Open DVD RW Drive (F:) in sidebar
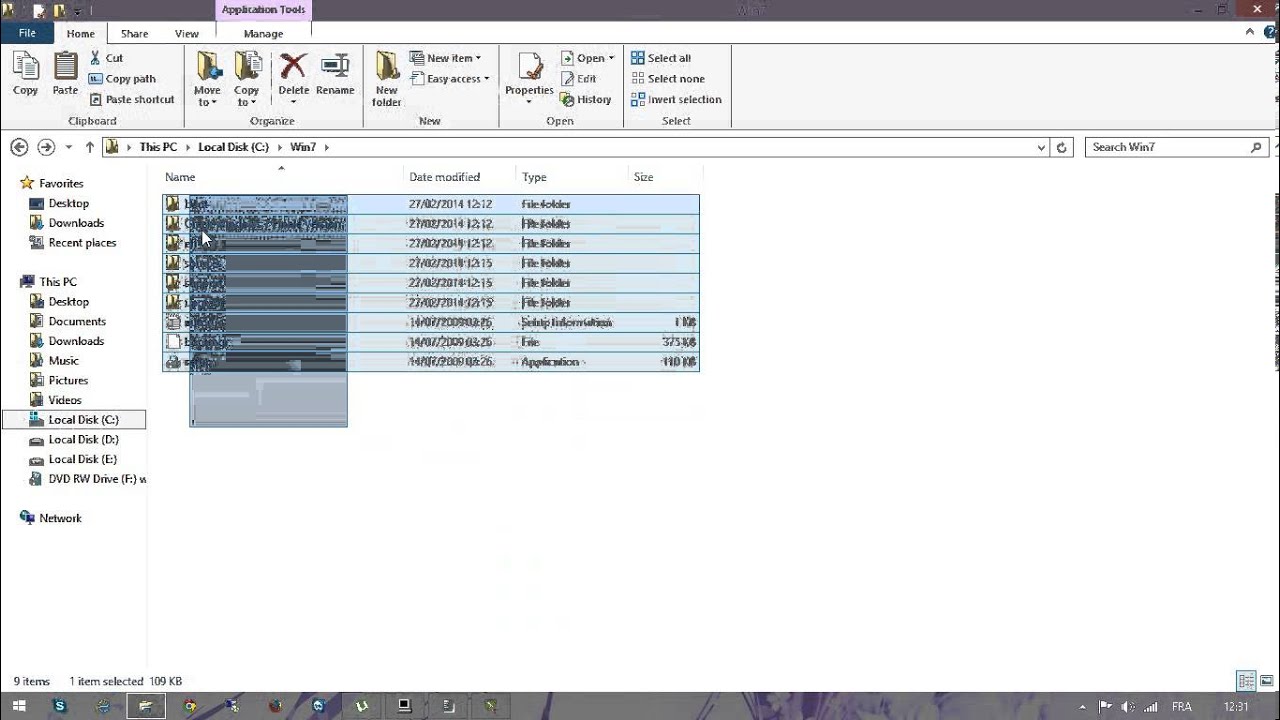1280x720 pixels. 88,479
